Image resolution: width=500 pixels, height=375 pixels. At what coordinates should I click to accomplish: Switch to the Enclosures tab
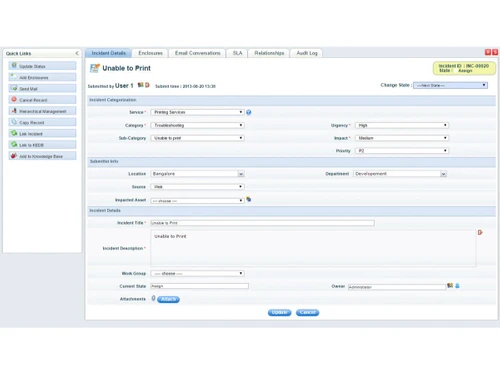click(150, 53)
